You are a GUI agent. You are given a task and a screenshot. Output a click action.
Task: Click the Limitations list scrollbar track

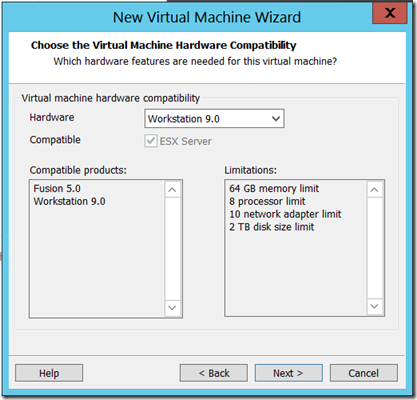(374, 248)
